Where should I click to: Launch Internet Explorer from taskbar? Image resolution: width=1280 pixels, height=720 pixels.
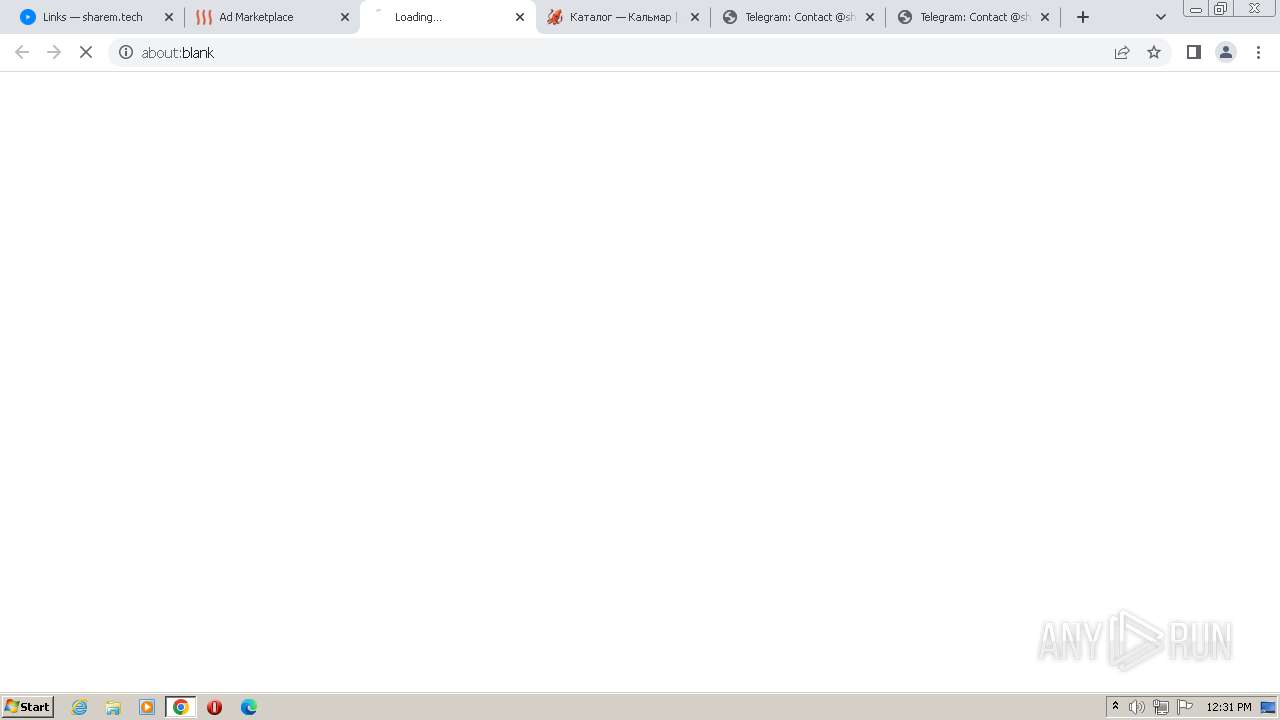click(80, 707)
